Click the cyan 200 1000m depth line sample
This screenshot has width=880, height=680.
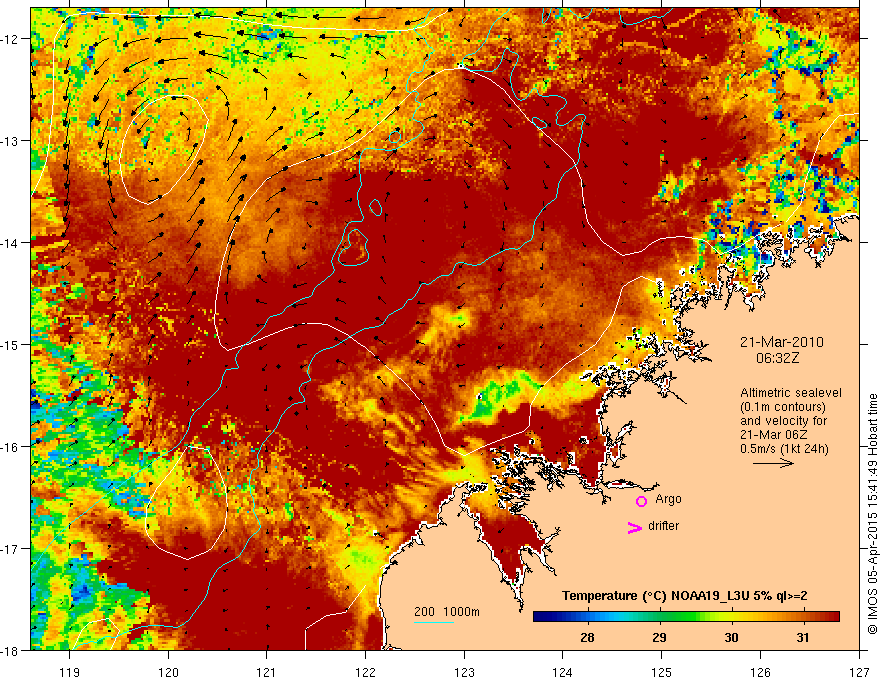434,622
